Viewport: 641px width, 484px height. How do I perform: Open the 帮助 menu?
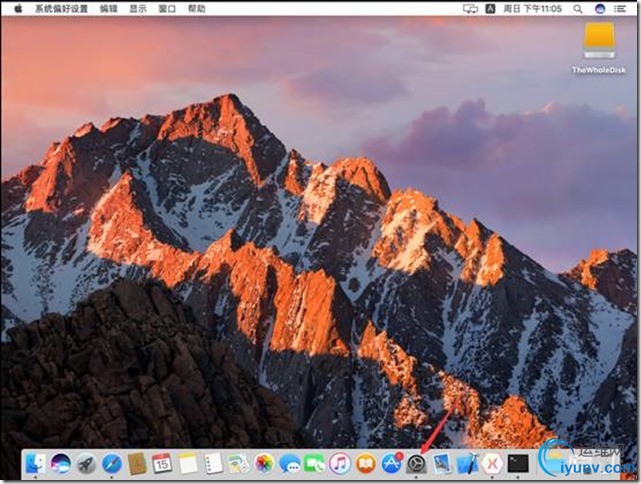tap(197, 9)
